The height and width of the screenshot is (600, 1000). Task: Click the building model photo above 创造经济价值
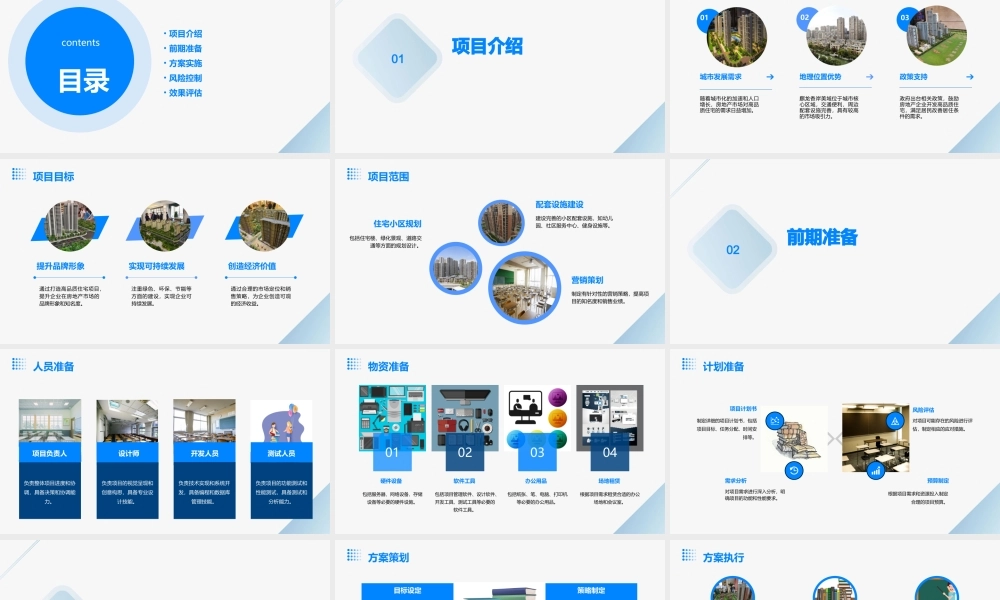pos(264,226)
